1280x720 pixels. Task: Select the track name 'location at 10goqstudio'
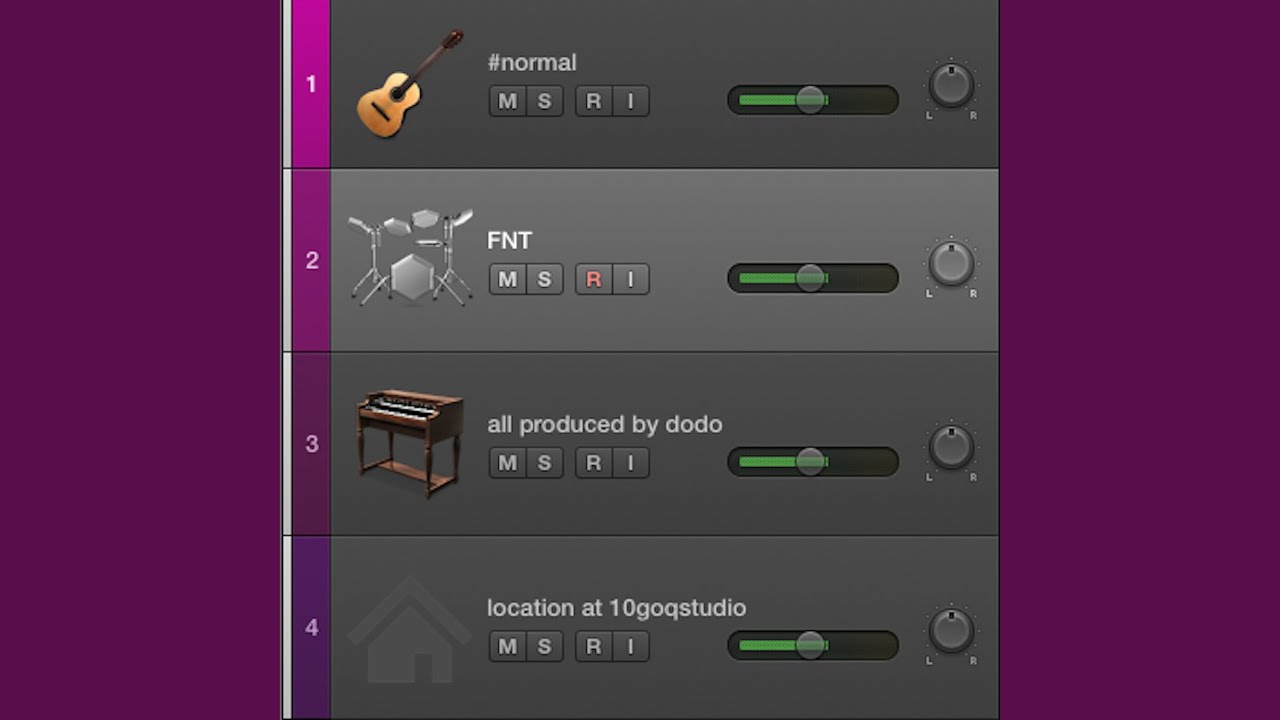pyautogui.click(x=616, y=608)
